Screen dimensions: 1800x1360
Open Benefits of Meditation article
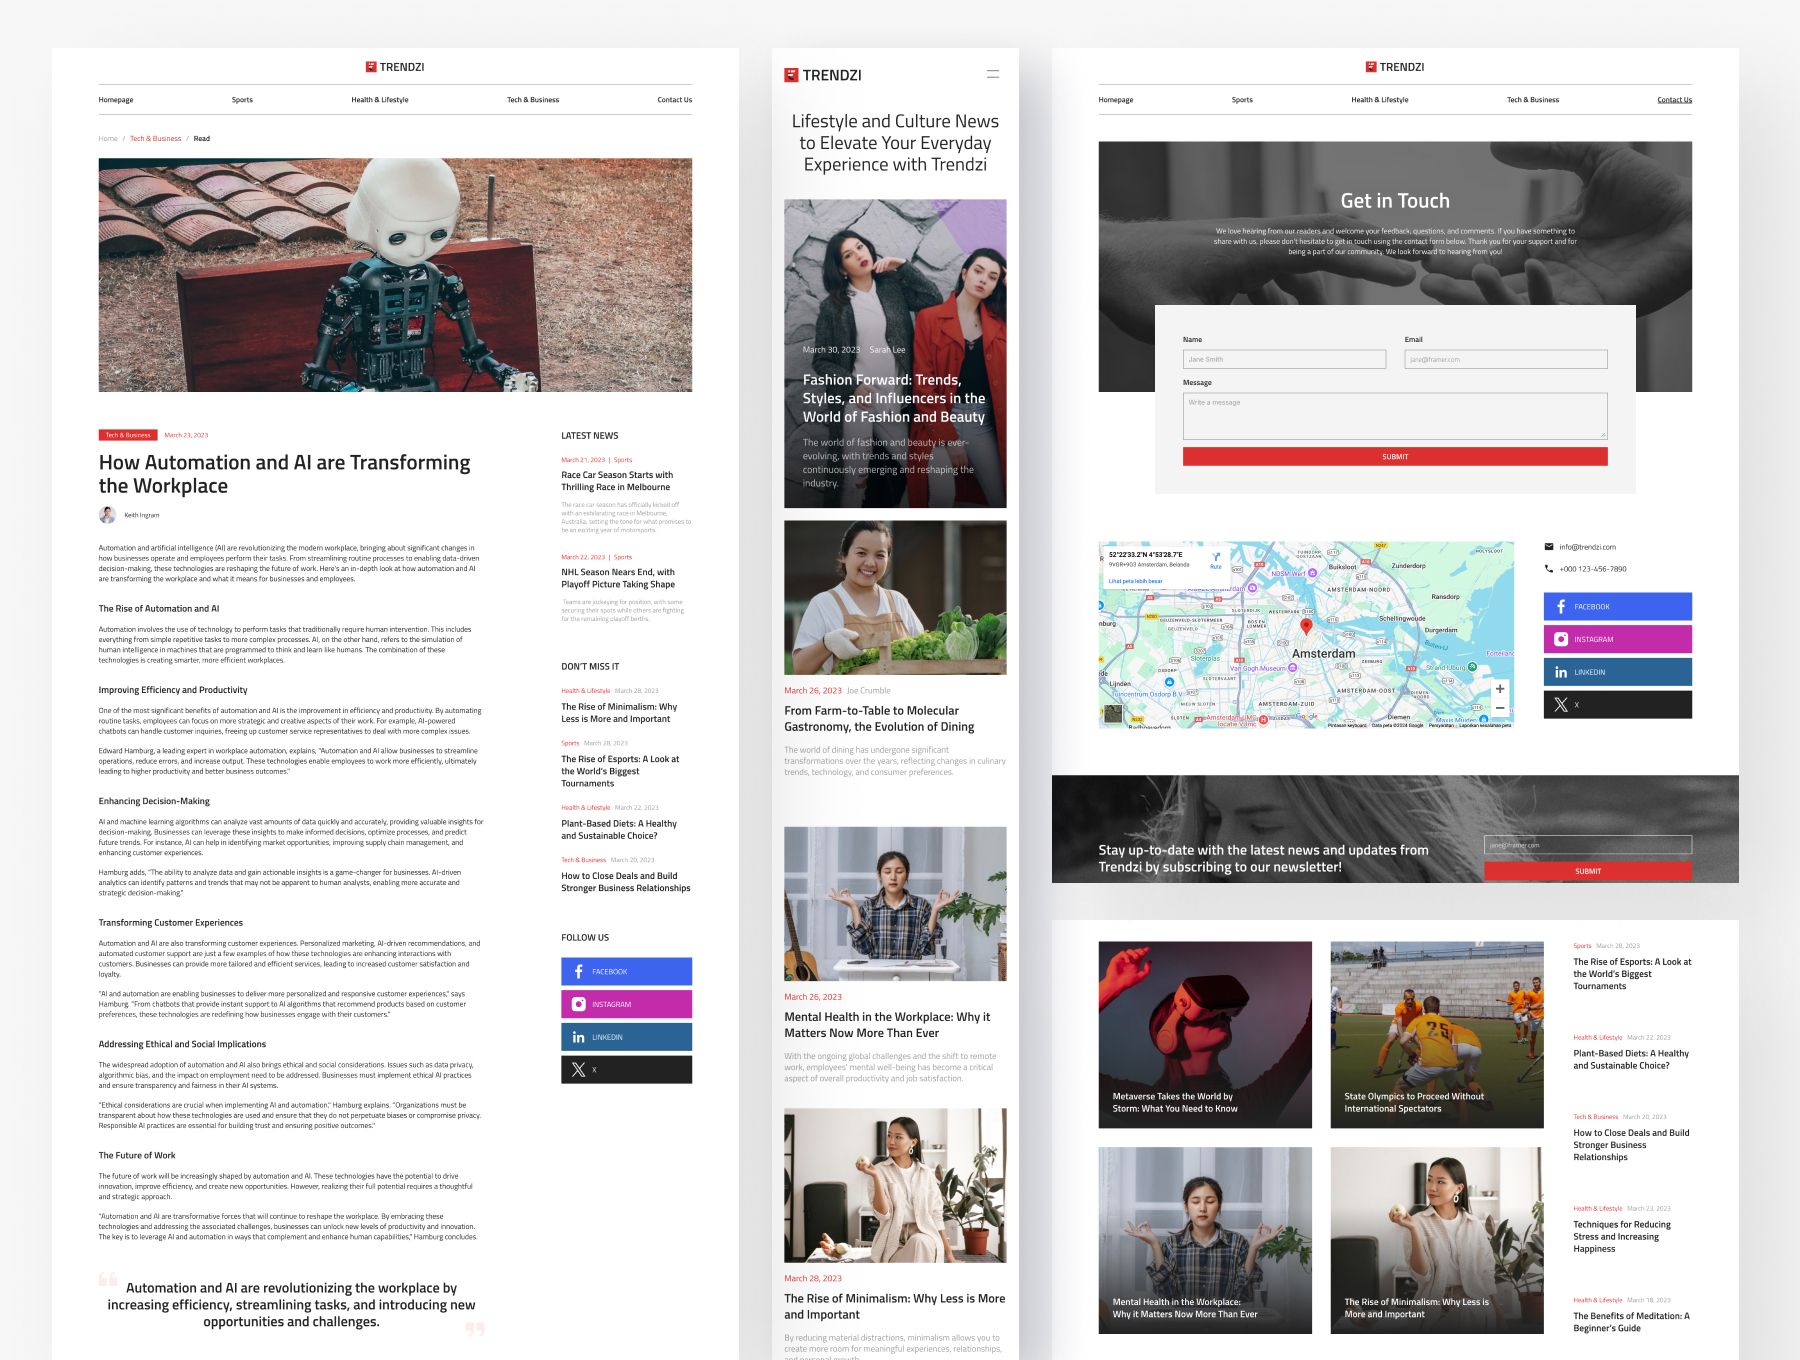click(x=1631, y=1322)
